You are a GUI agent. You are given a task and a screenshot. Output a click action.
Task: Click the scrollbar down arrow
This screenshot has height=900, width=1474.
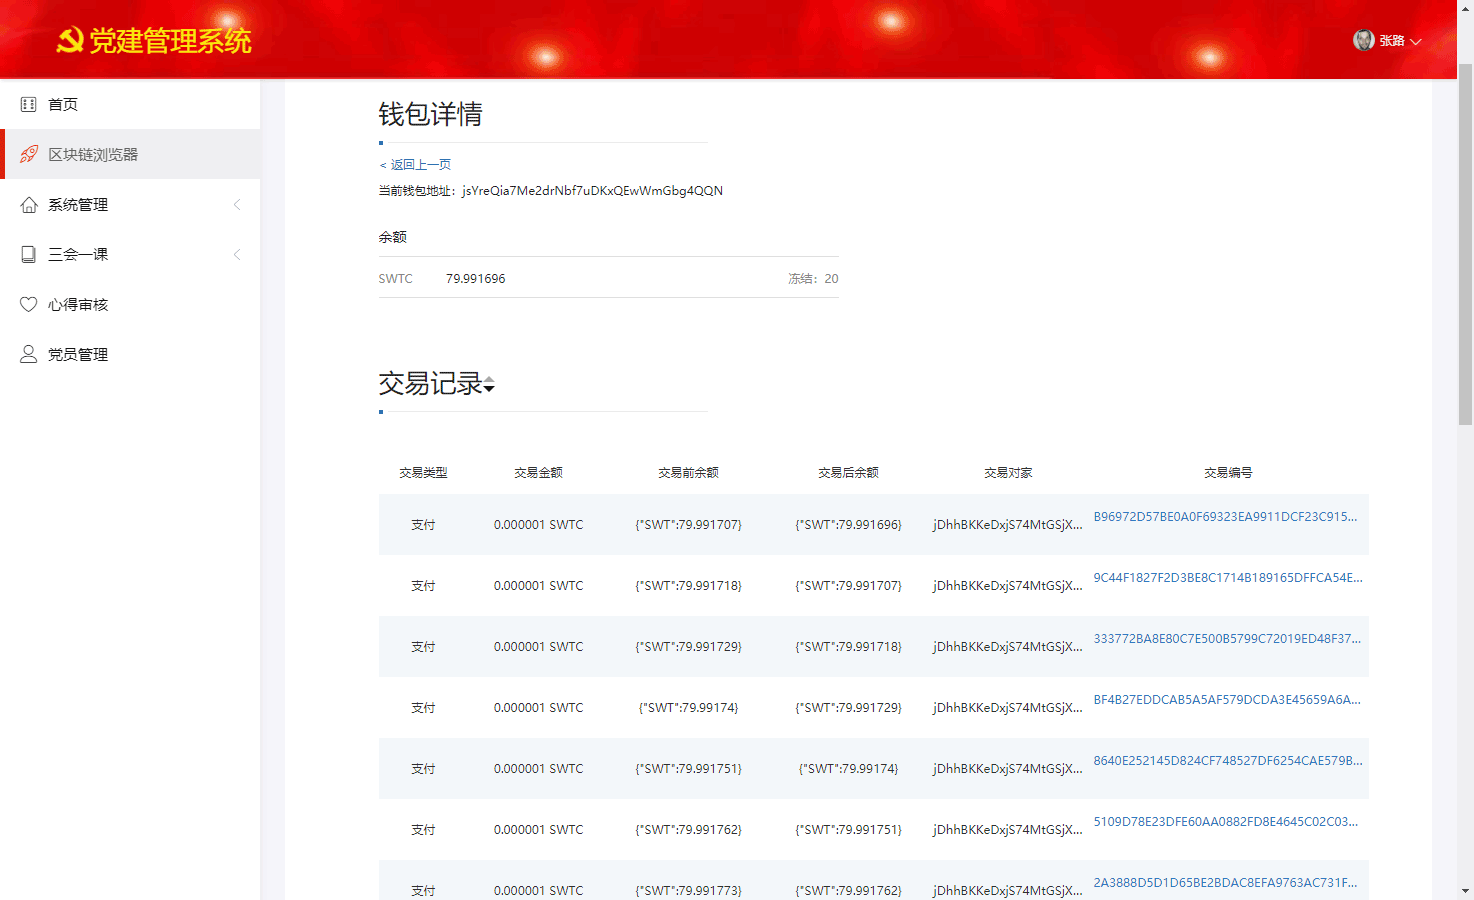coord(1465,891)
